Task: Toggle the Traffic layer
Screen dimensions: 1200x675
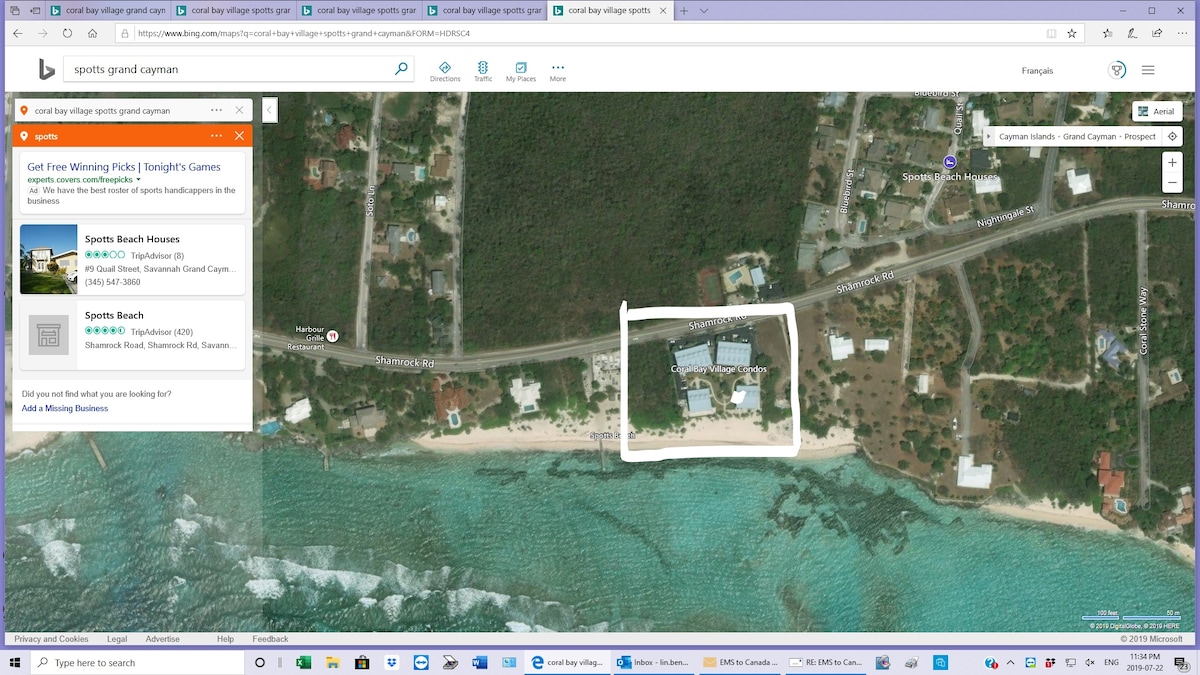Action: click(x=483, y=71)
